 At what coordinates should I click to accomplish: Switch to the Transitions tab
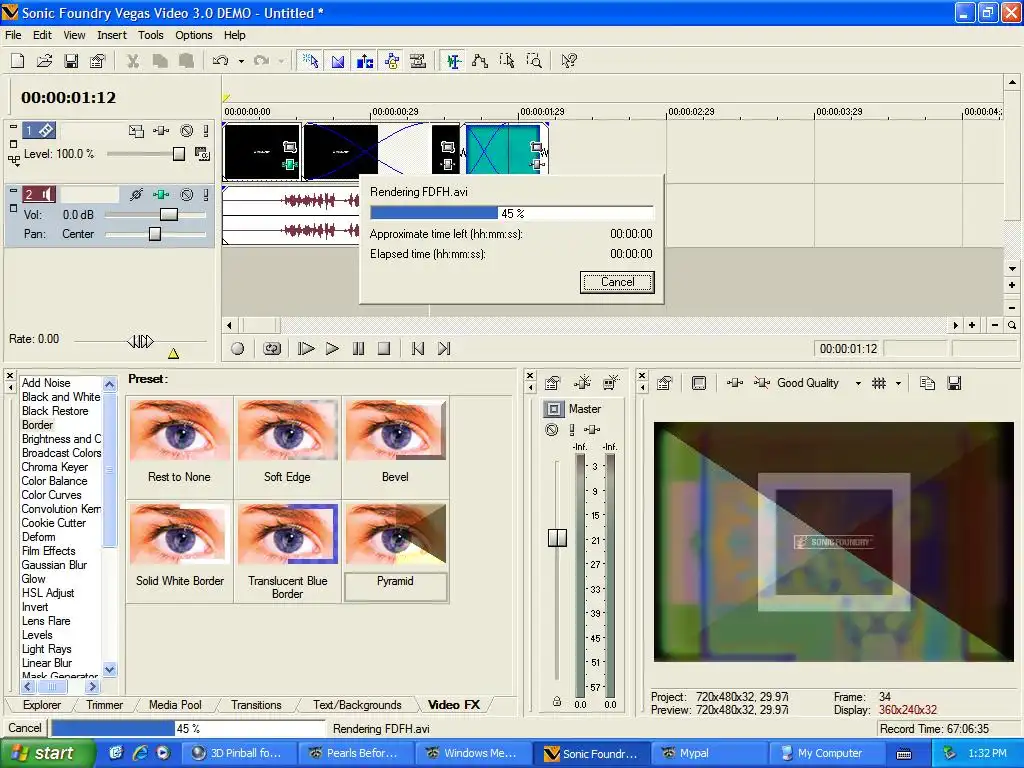coord(256,705)
